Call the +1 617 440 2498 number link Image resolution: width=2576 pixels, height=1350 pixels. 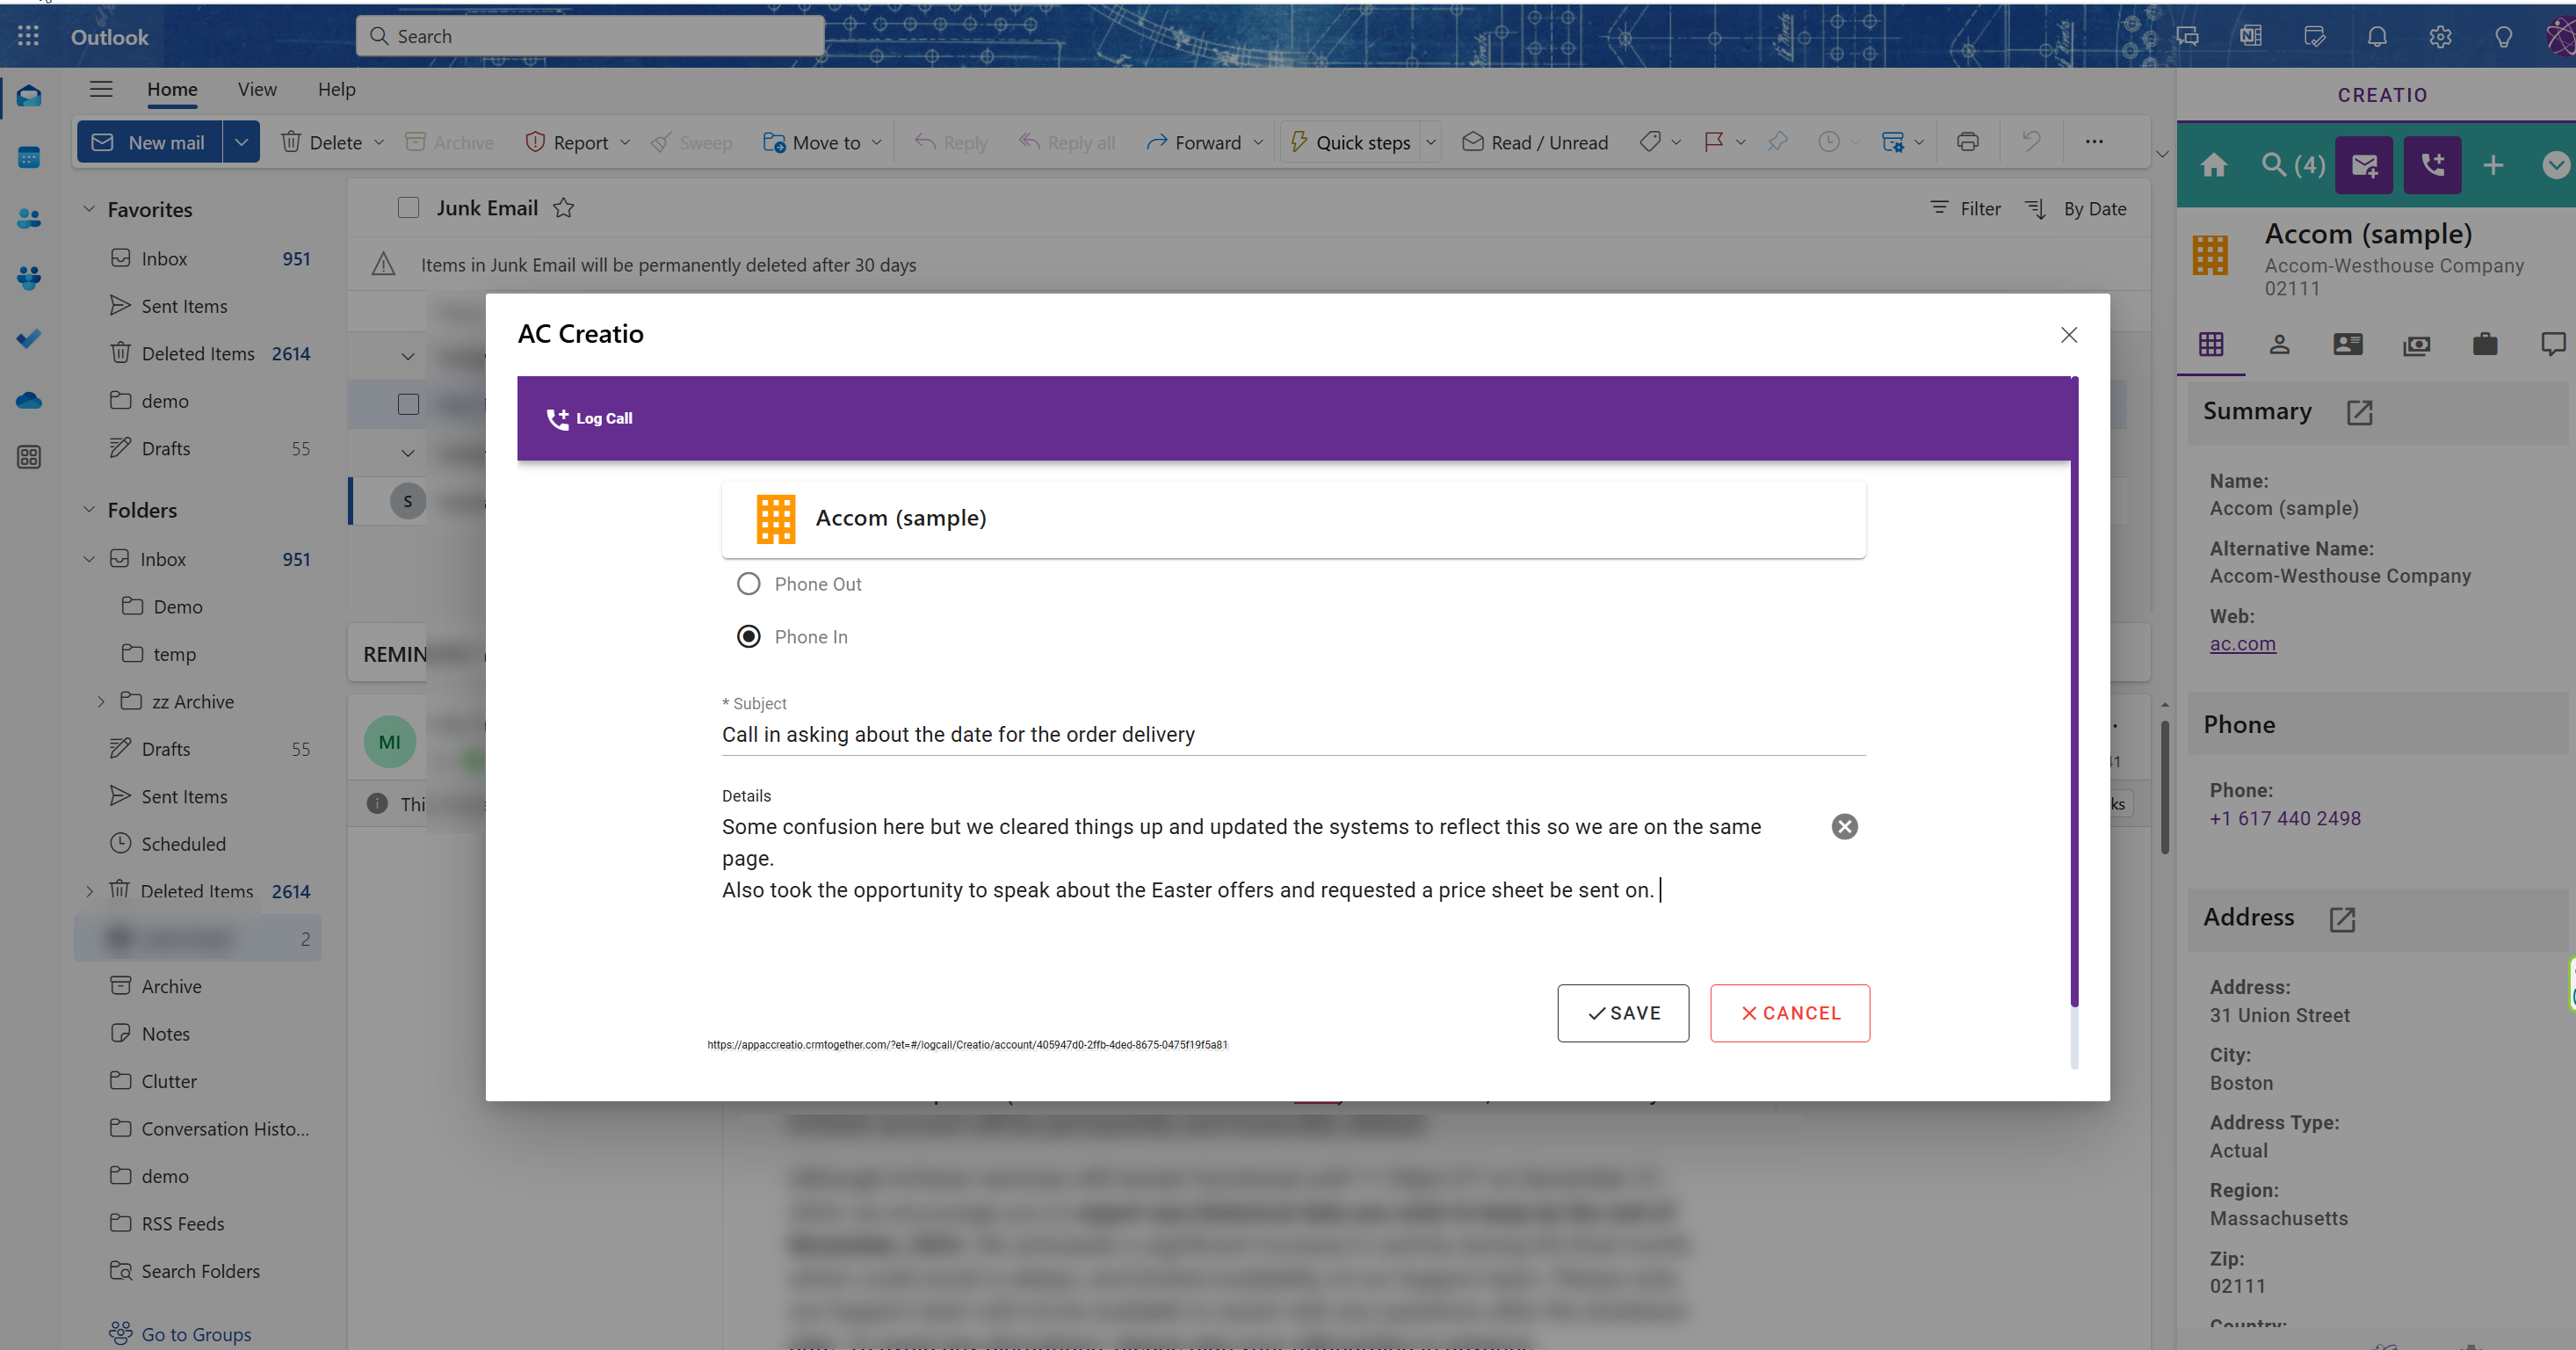pos(2285,818)
